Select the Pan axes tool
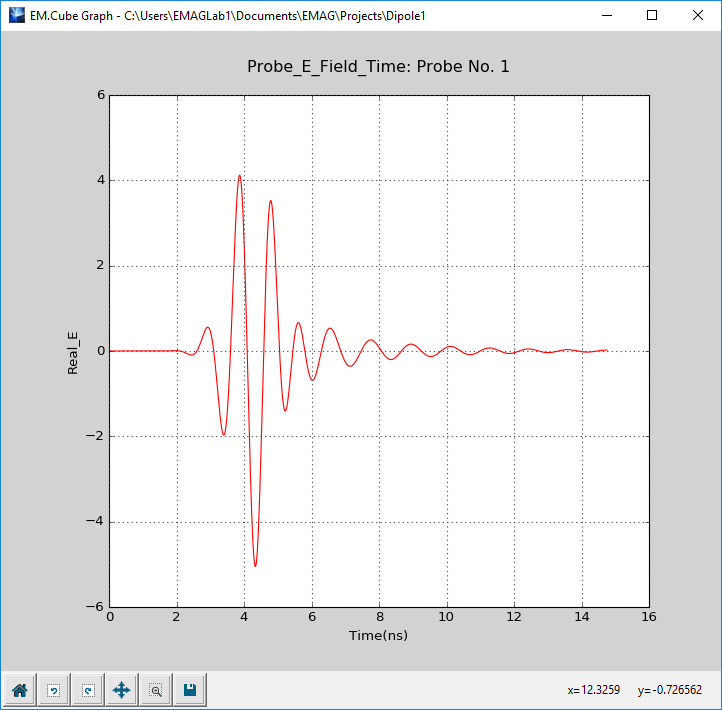 coord(122,689)
